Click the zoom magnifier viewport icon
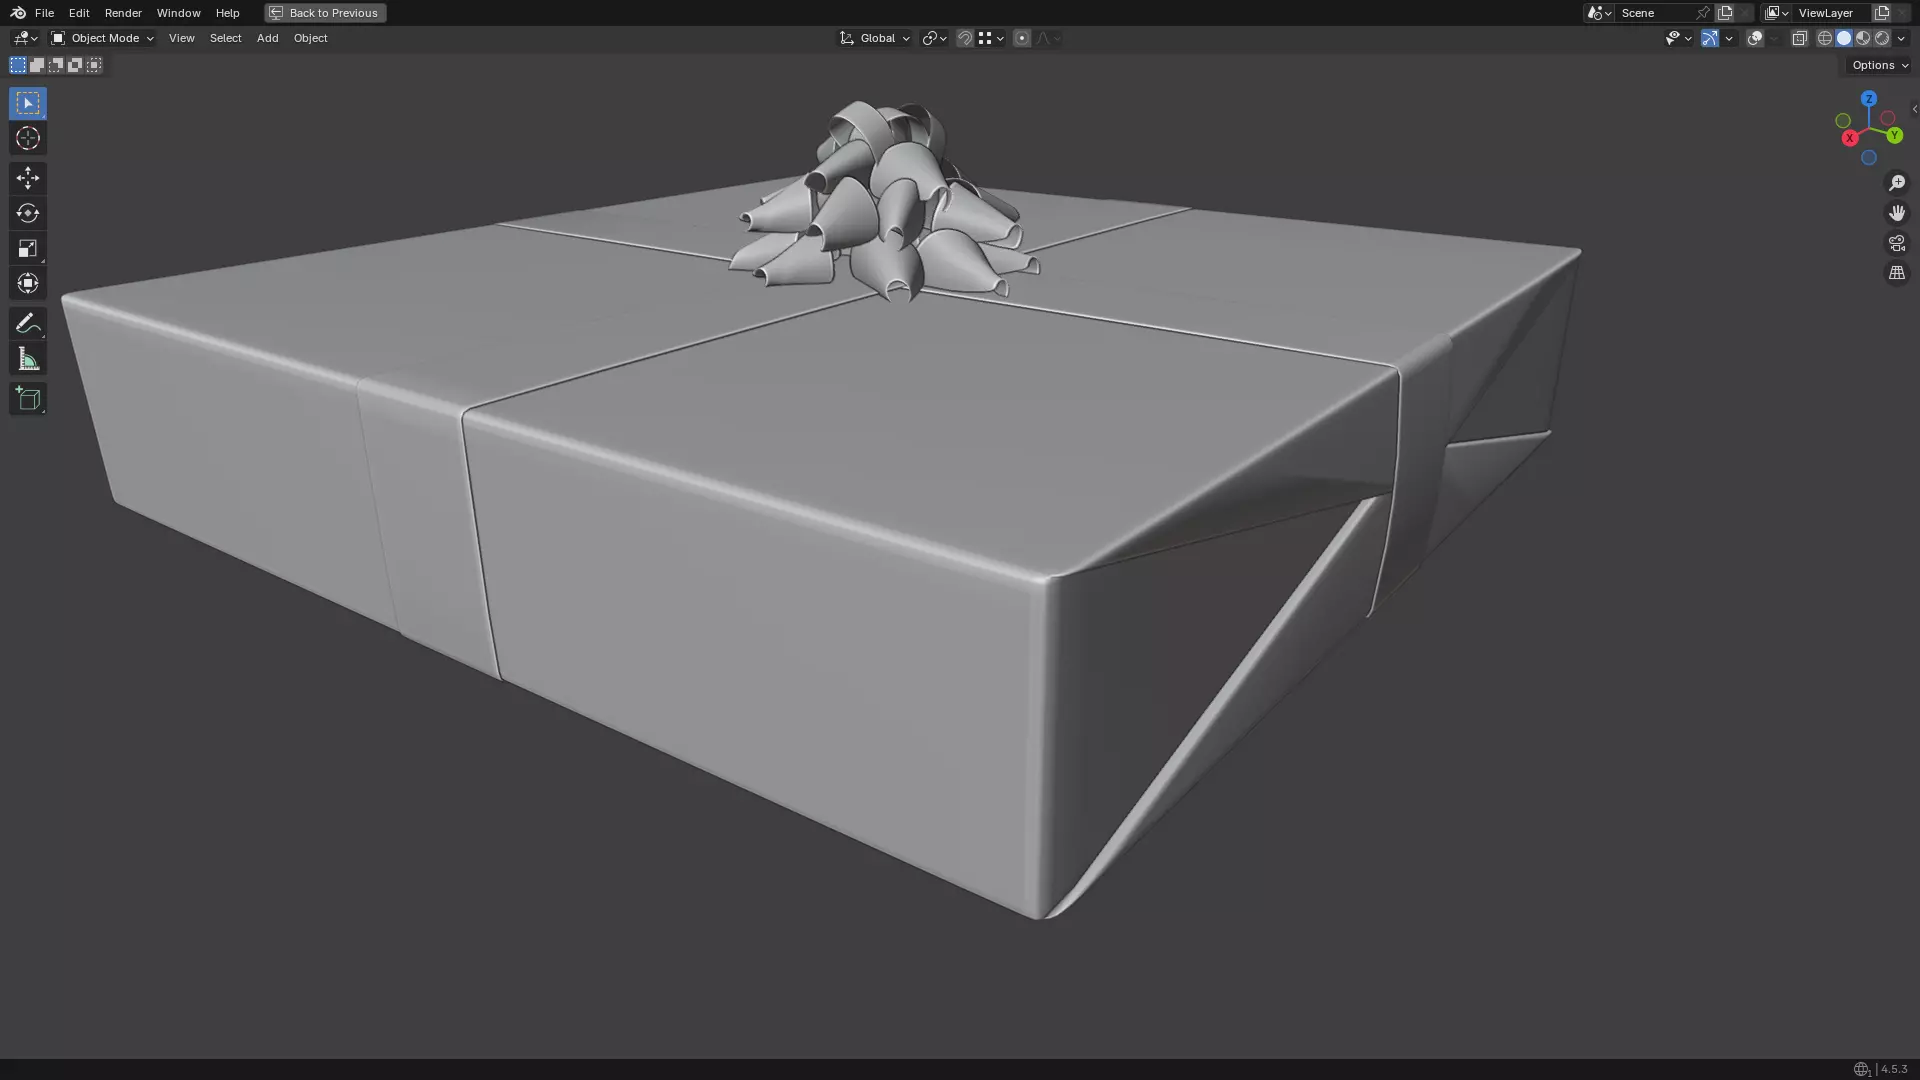 tap(1897, 183)
